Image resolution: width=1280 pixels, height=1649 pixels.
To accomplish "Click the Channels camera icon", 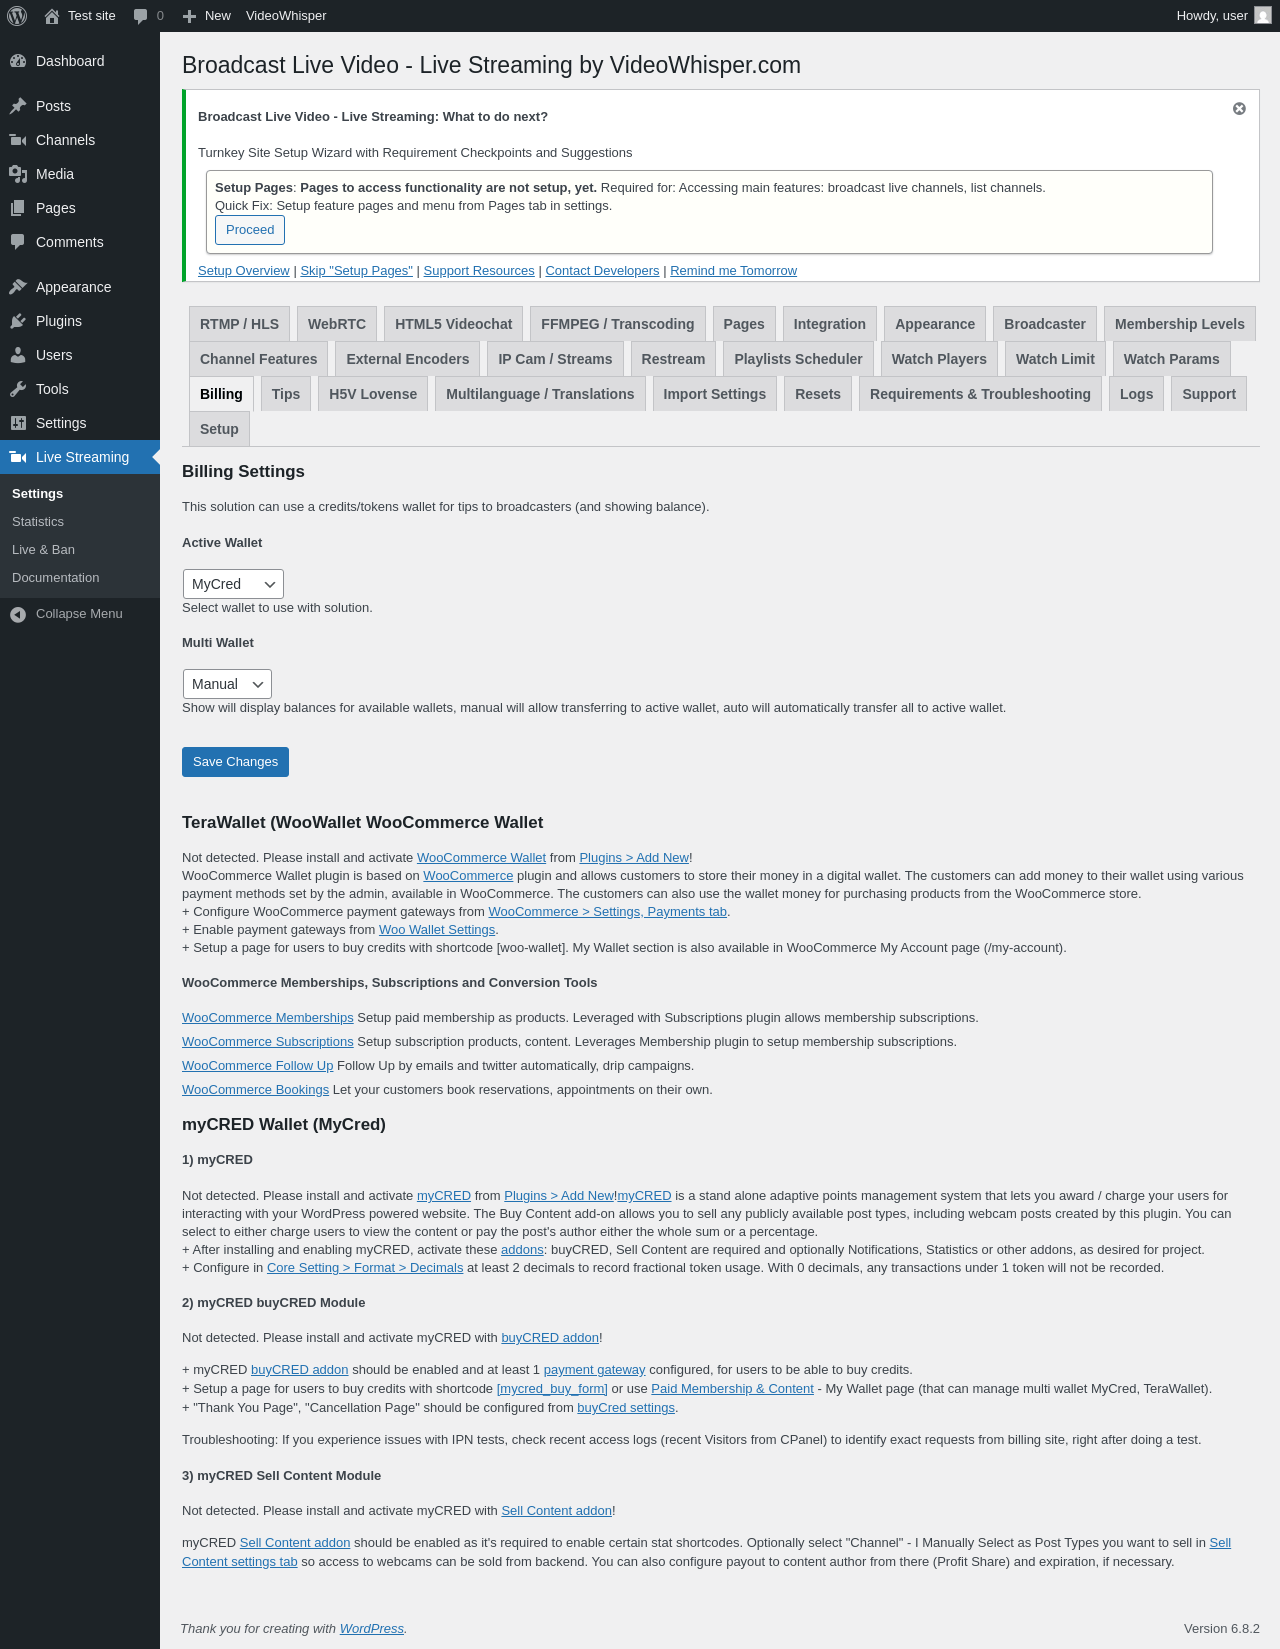I will pos(18,140).
